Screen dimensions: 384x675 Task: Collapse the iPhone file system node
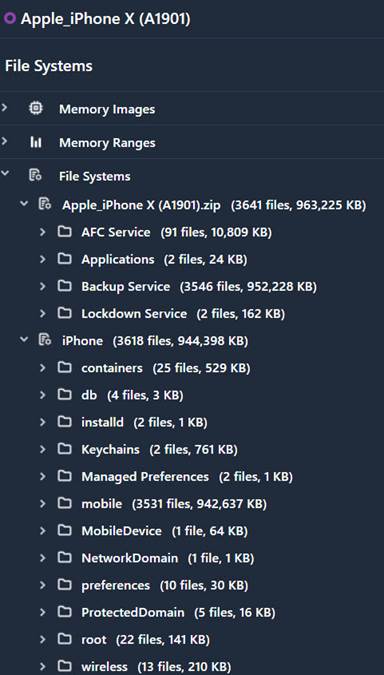pyautogui.click(x=24, y=340)
